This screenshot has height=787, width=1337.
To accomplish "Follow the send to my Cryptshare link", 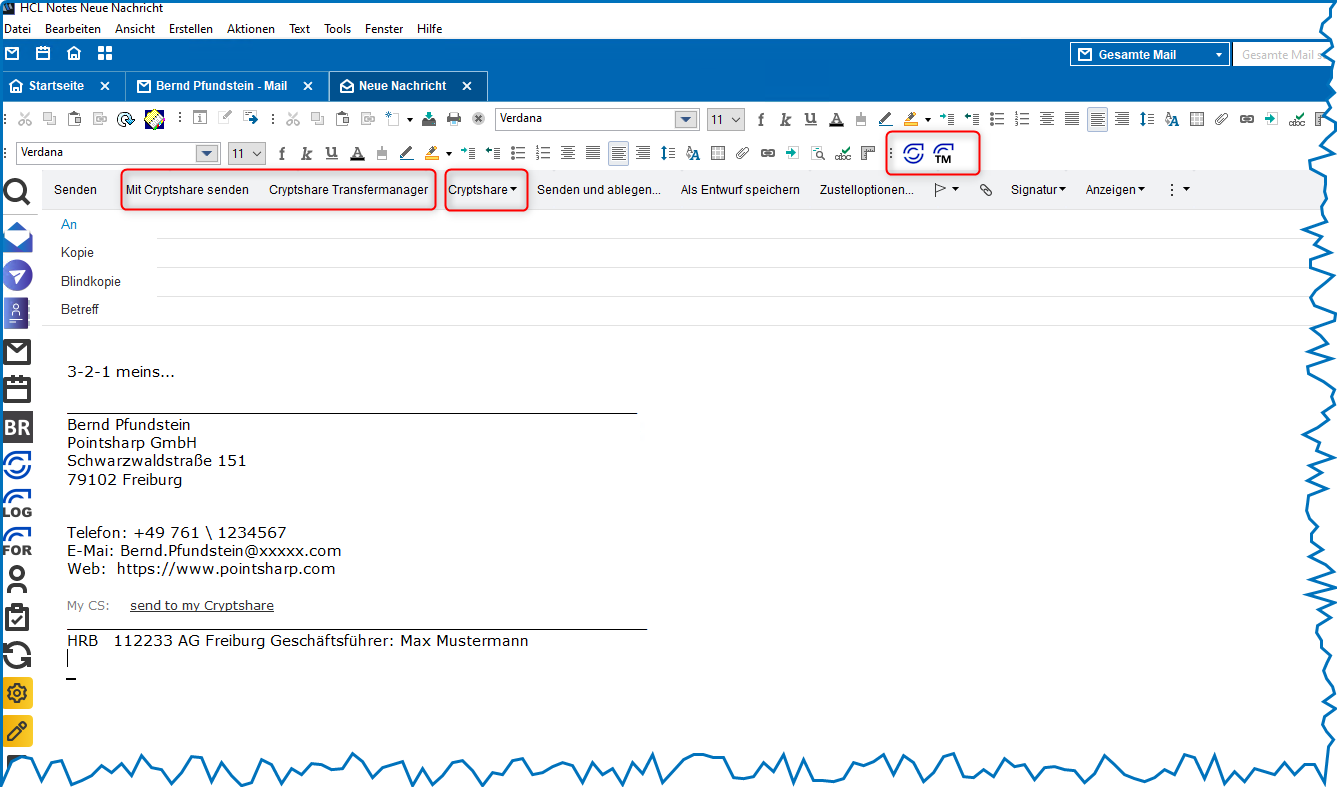I will [201, 606].
